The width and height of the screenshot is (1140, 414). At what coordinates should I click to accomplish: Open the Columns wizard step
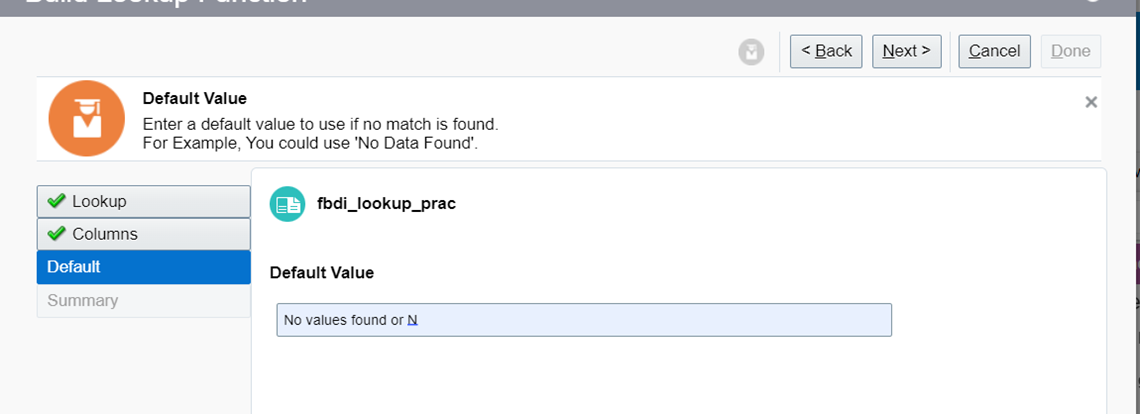click(x=144, y=234)
